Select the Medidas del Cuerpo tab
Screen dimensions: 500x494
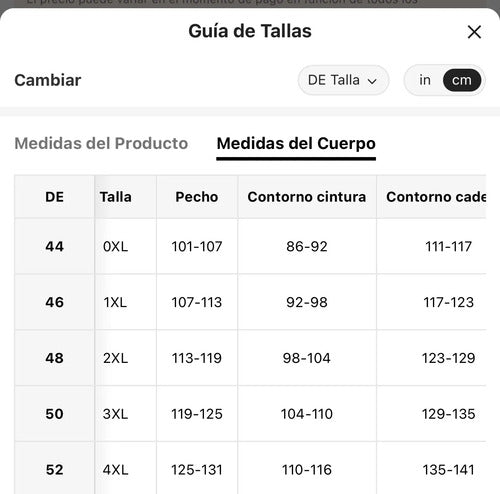click(296, 144)
